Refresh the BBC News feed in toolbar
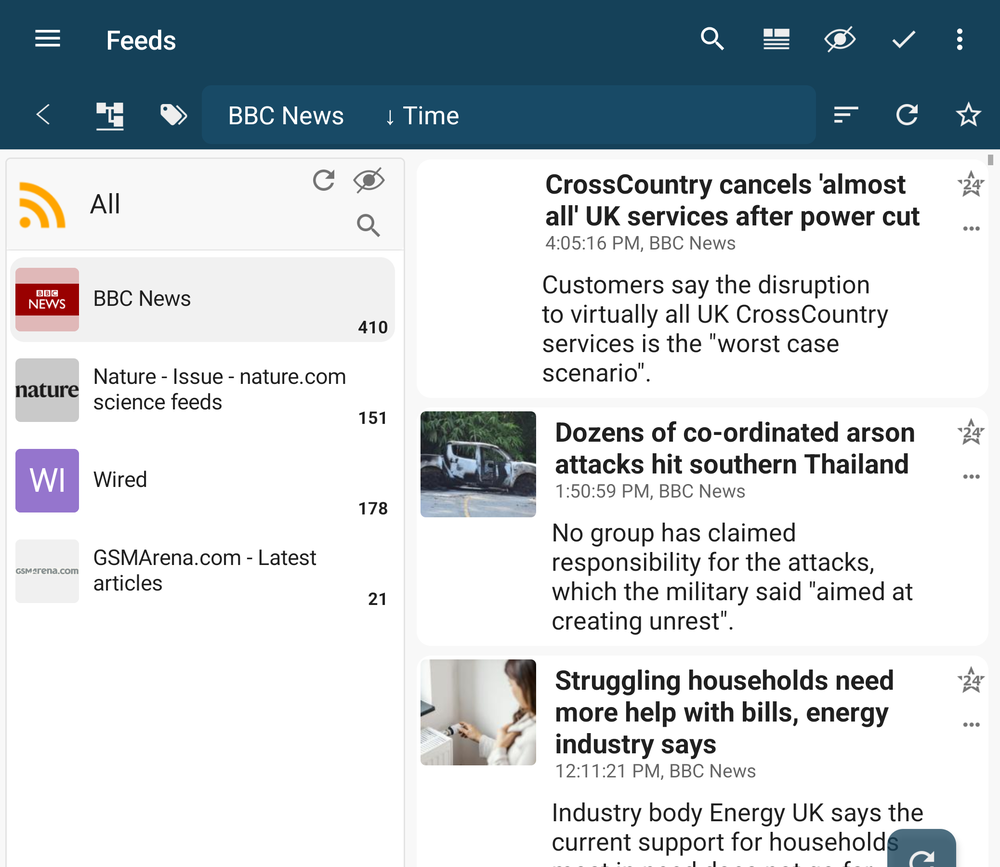 pyautogui.click(x=907, y=115)
